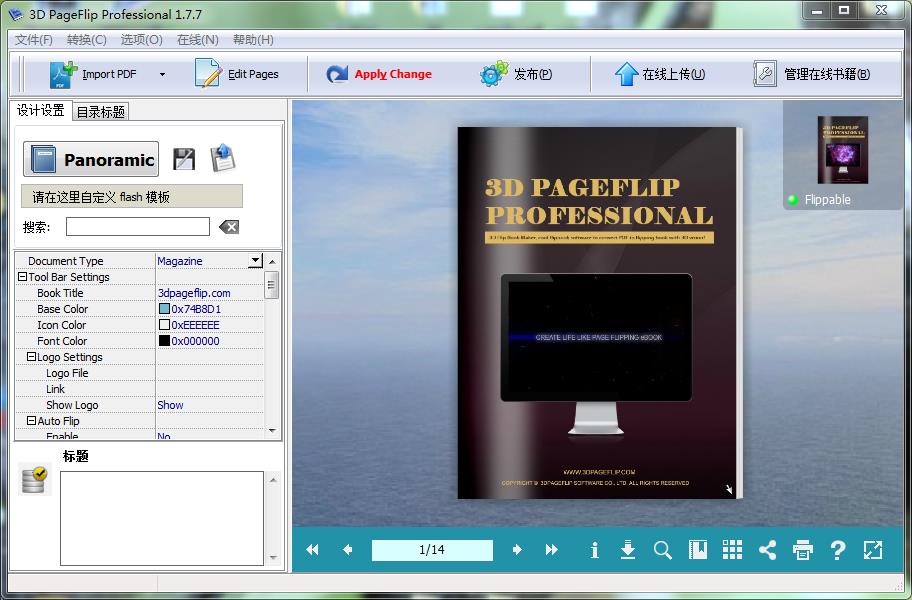
Task: Switch to the 设计设置 tab
Action: [x=40, y=110]
